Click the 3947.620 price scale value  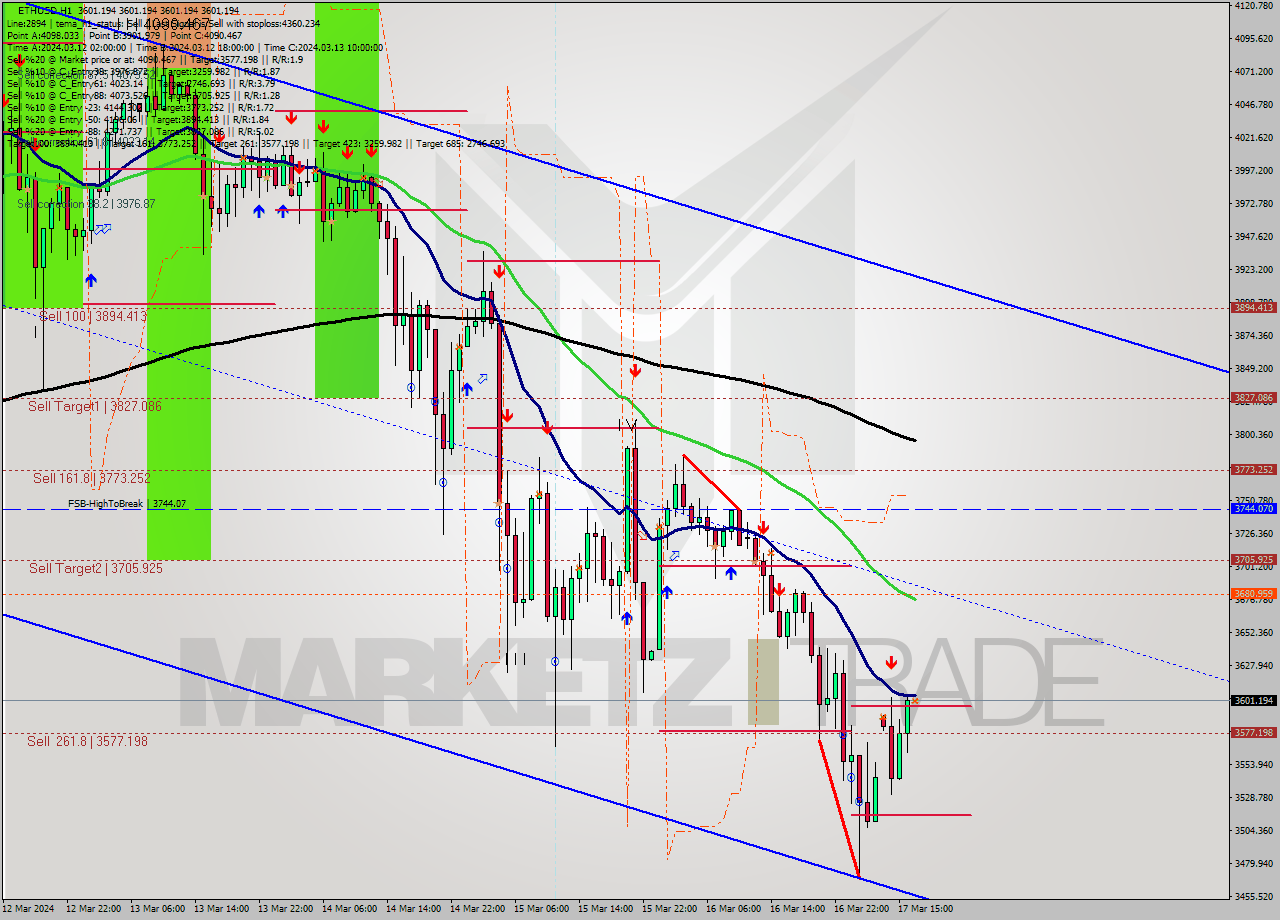(x=1253, y=237)
